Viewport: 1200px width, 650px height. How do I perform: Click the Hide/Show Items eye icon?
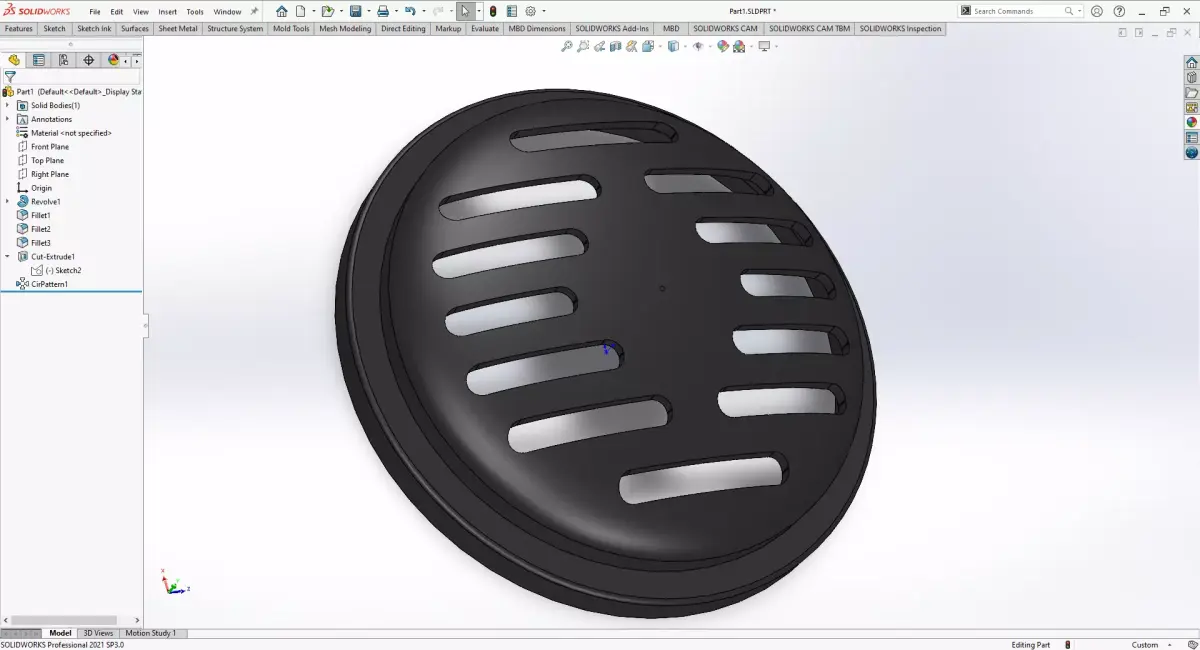(x=699, y=46)
